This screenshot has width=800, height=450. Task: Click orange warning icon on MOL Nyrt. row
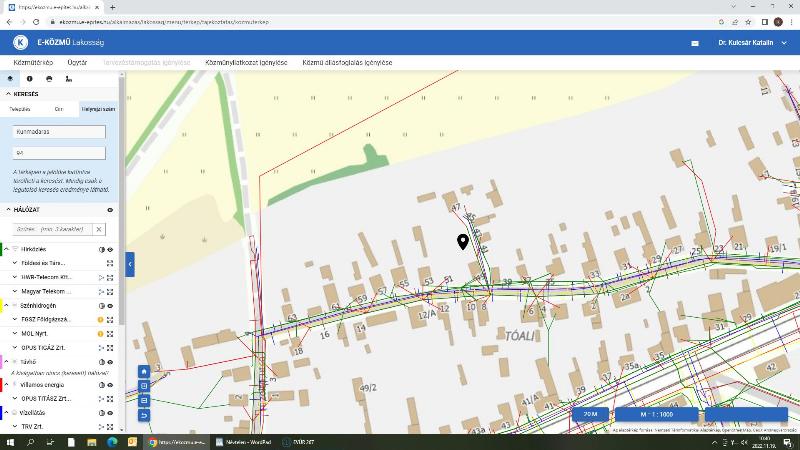101,334
